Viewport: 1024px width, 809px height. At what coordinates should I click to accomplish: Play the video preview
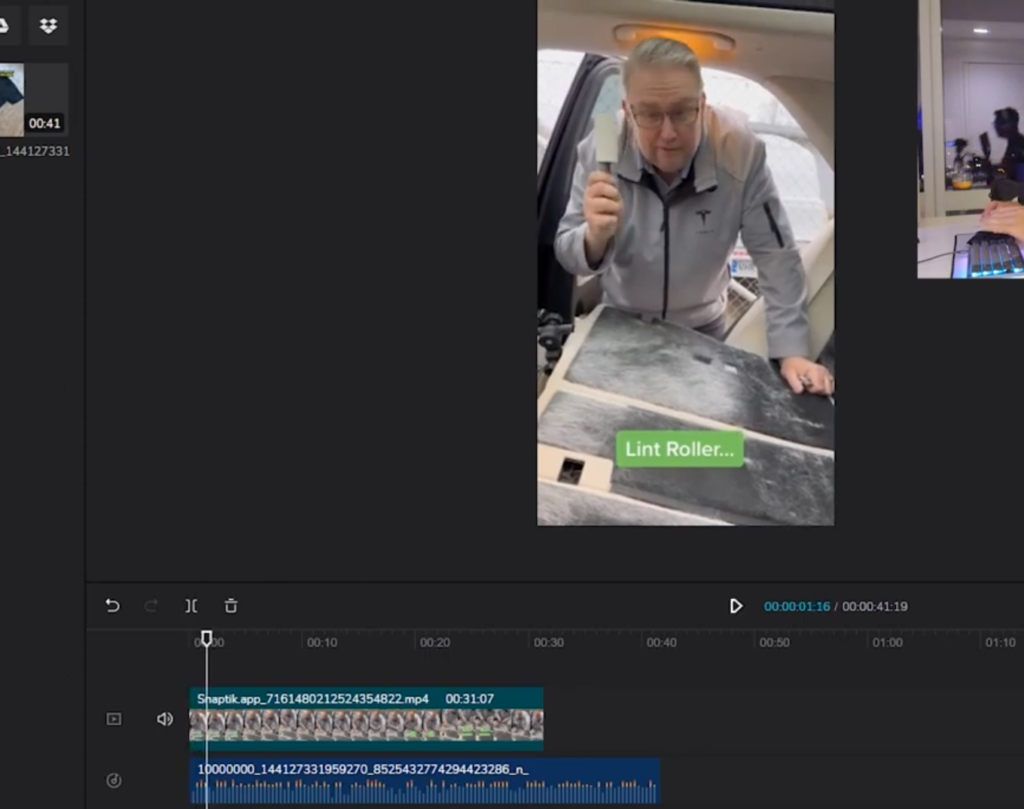pyautogui.click(x=736, y=606)
